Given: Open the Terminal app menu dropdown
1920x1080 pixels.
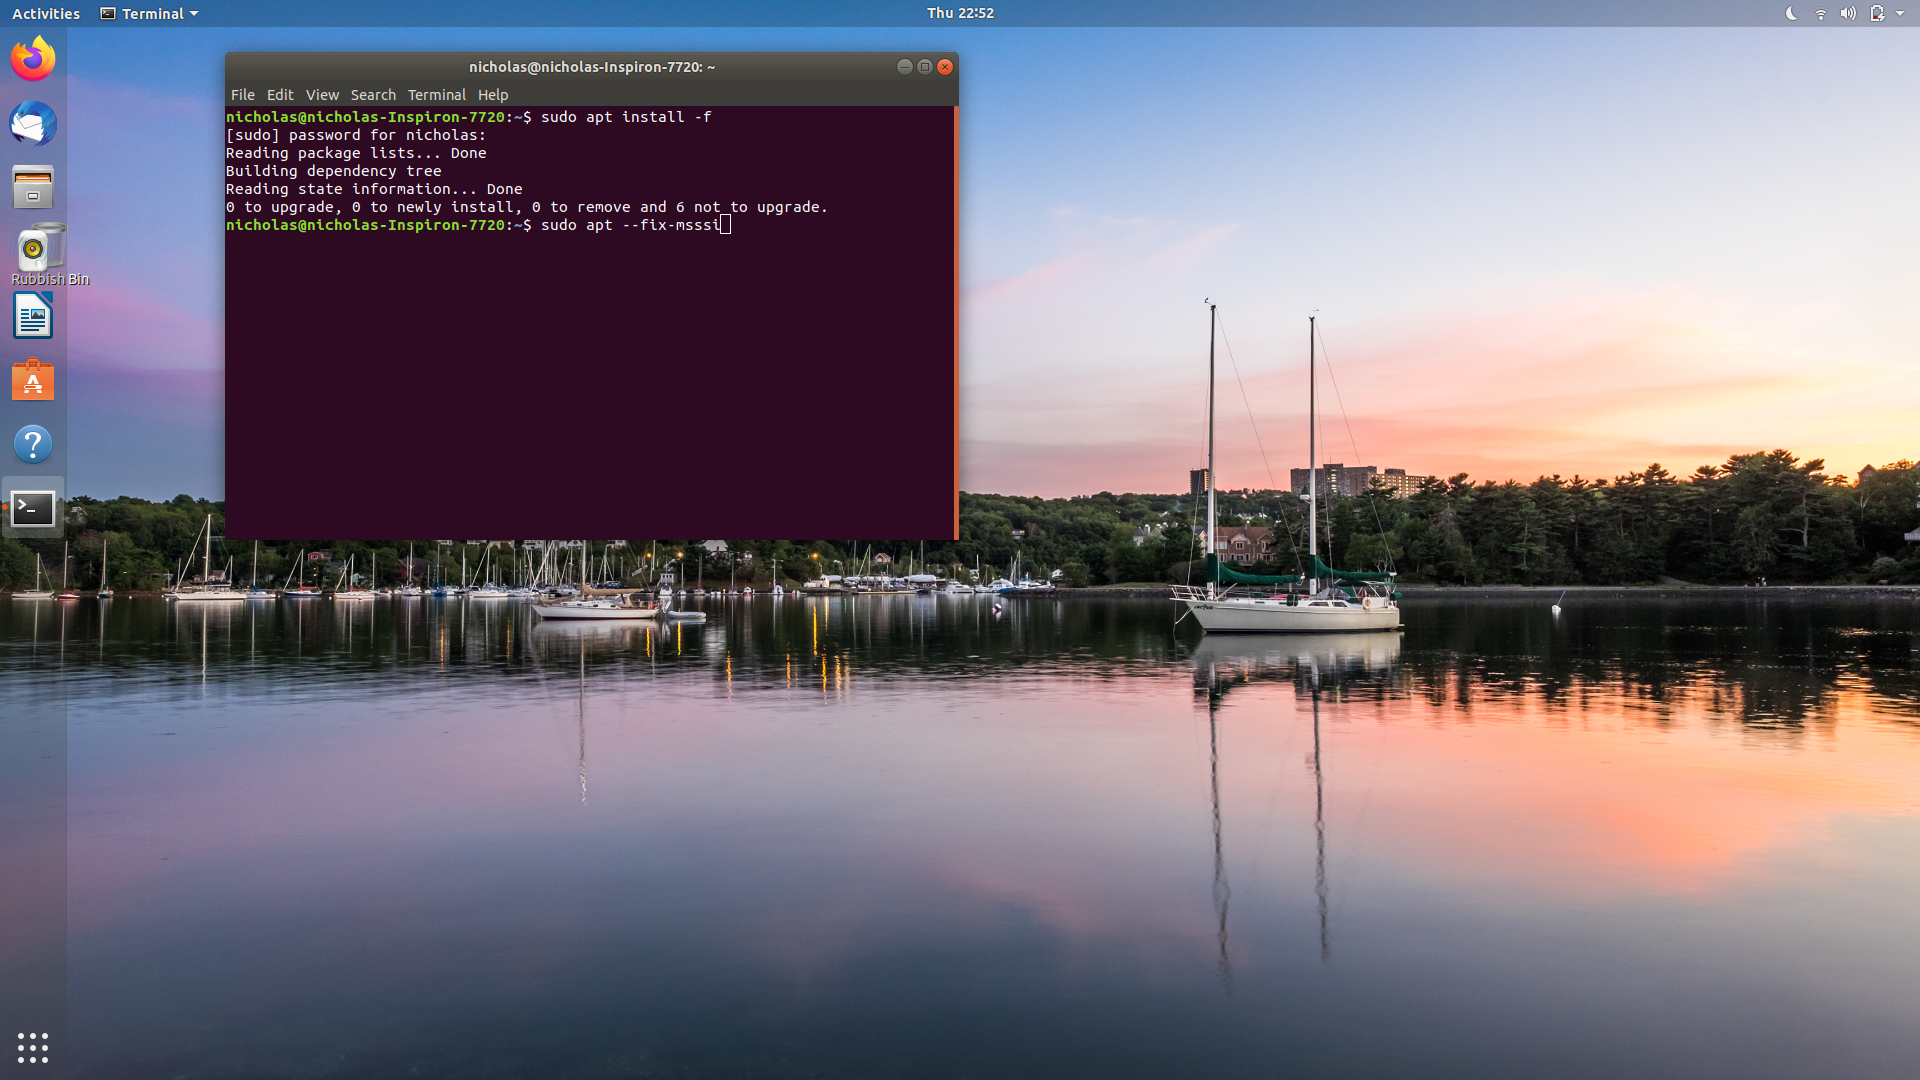Looking at the screenshot, I should 150,13.
